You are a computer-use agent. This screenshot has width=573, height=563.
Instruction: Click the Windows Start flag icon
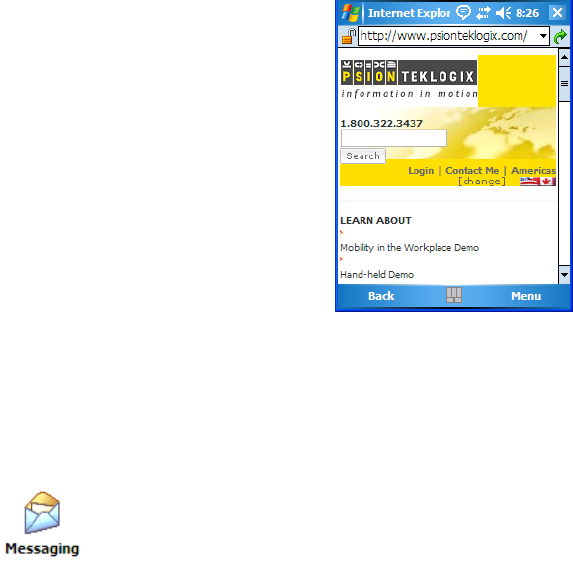coord(351,13)
